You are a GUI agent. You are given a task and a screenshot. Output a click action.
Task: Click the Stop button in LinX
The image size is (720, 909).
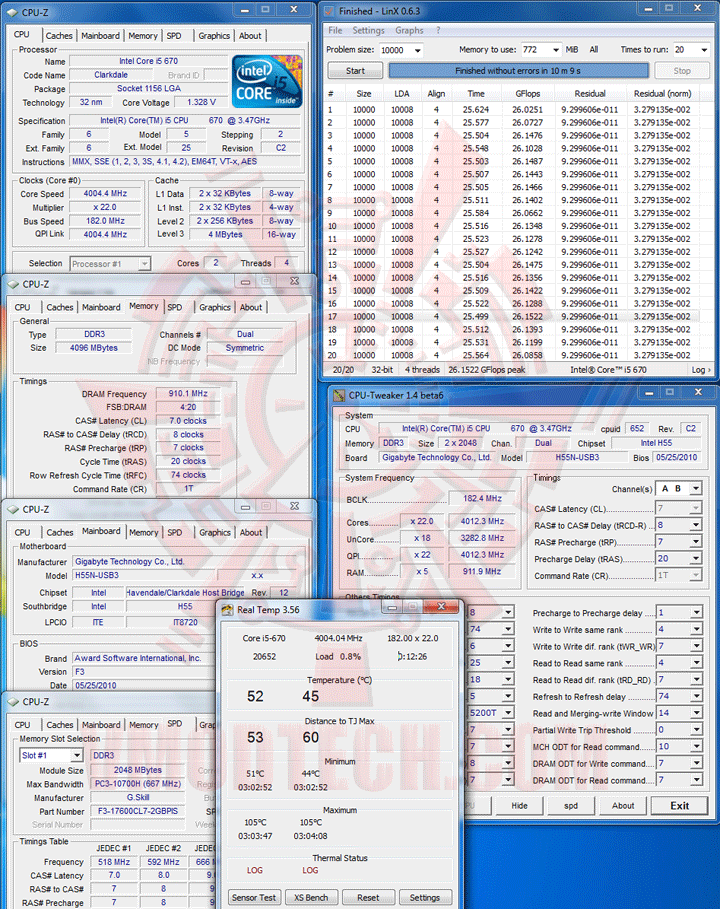coord(682,71)
